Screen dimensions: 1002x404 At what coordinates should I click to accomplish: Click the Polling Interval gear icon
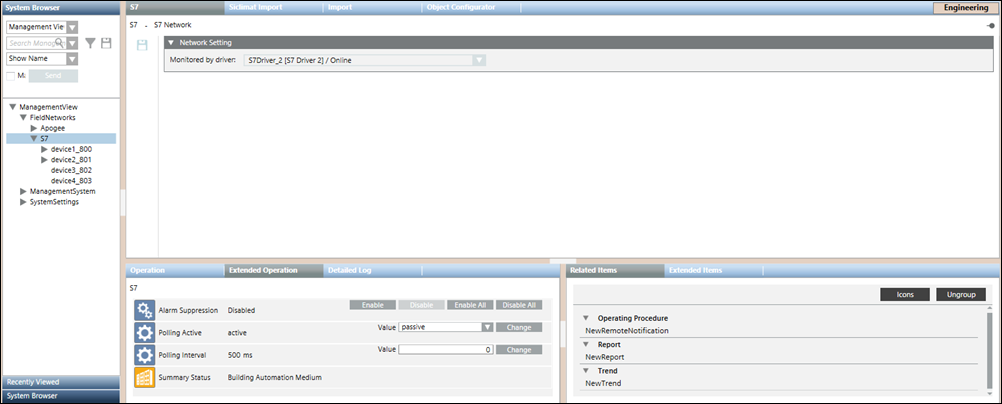144,355
